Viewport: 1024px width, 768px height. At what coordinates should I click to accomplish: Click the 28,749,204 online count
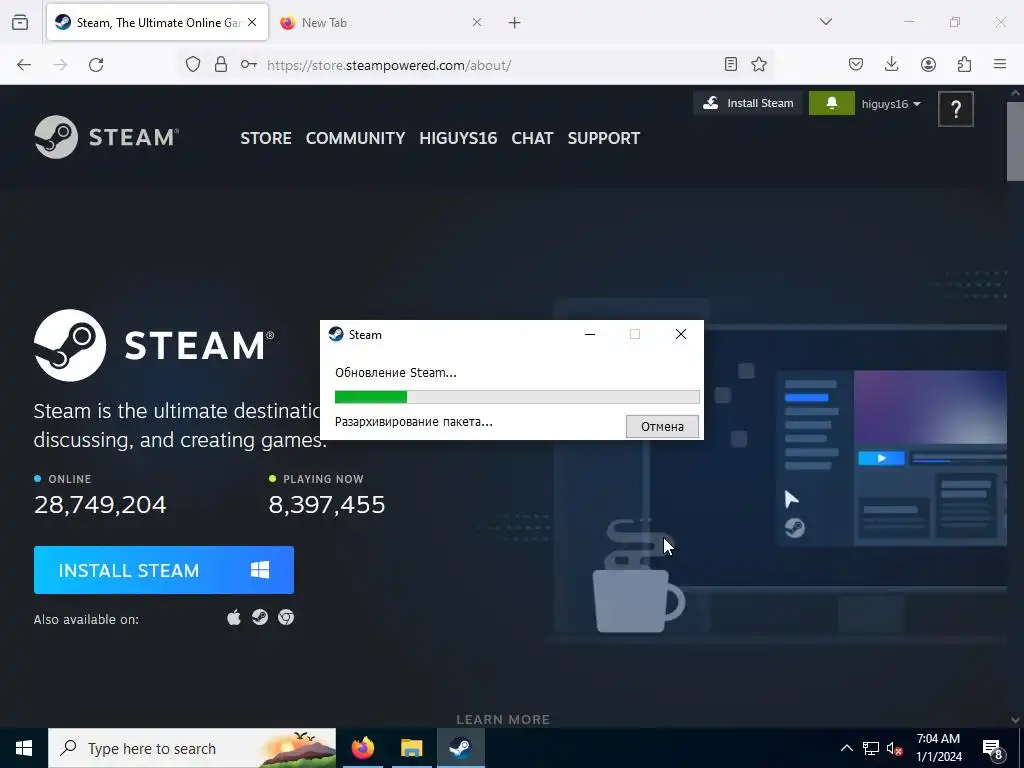point(100,505)
